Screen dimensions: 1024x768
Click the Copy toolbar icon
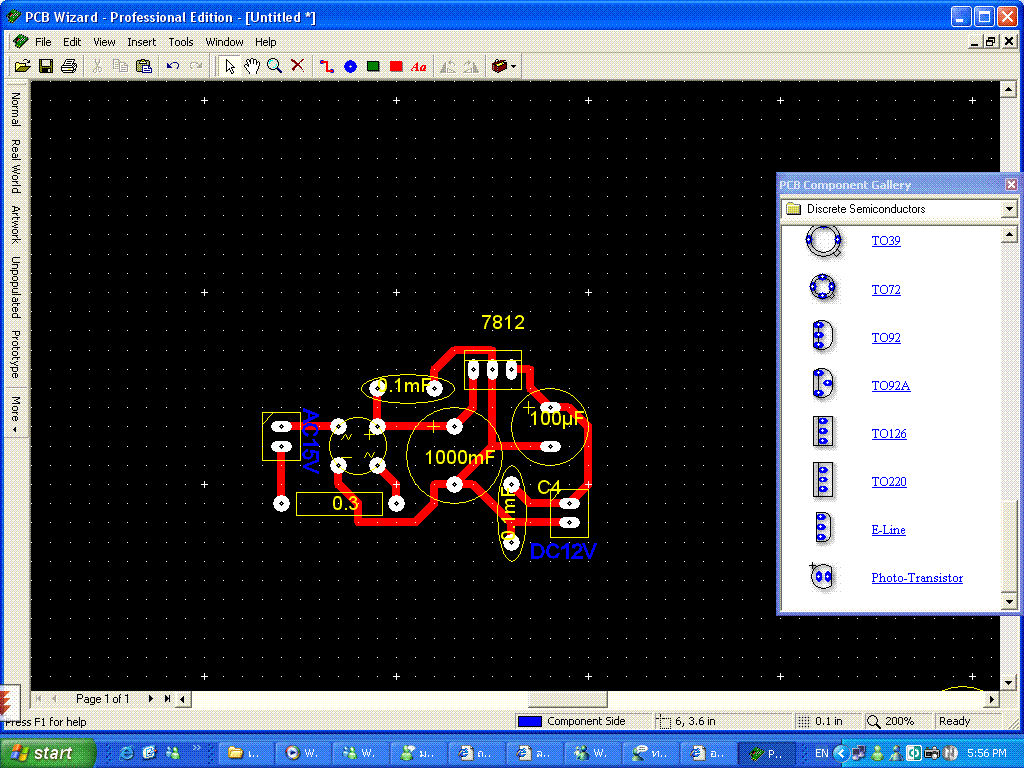pyautogui.click(x=120, y=66)
